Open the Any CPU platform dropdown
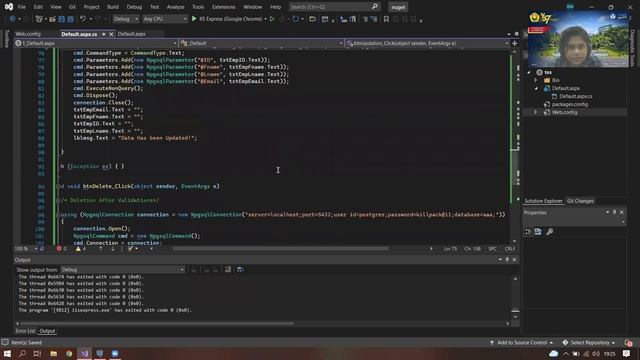The width and height of the screenshot is (640, 360). 164,19
